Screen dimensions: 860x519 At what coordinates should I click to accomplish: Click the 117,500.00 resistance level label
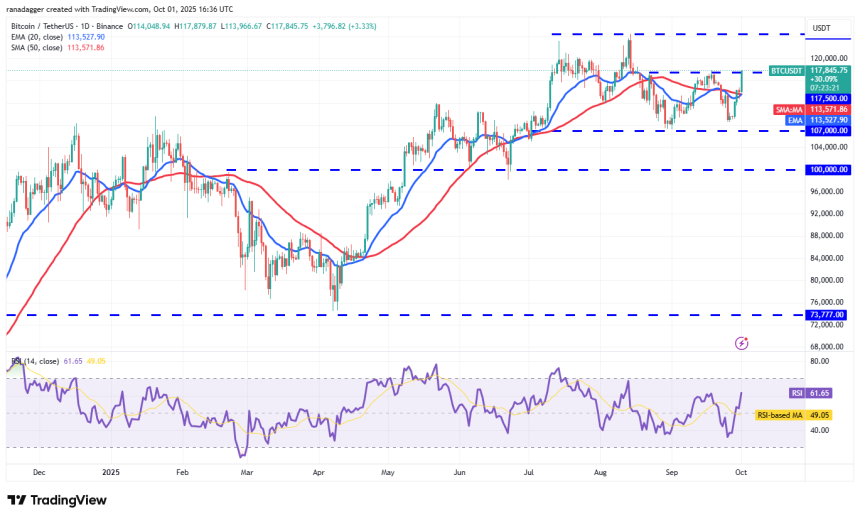tap(827, 98)
